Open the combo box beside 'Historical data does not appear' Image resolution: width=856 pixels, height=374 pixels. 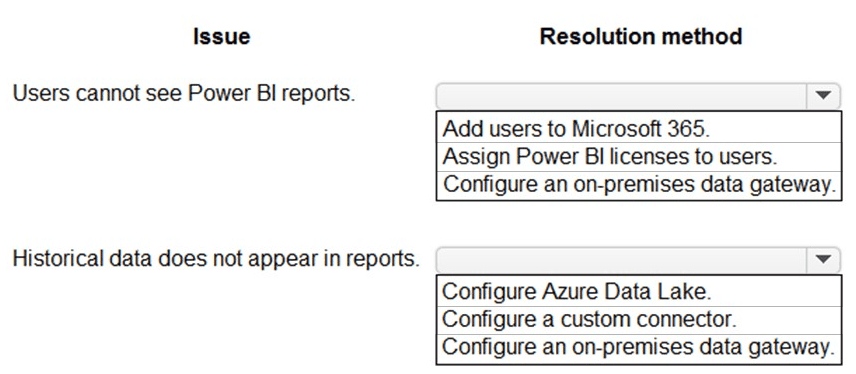click(x=638, y=259)
